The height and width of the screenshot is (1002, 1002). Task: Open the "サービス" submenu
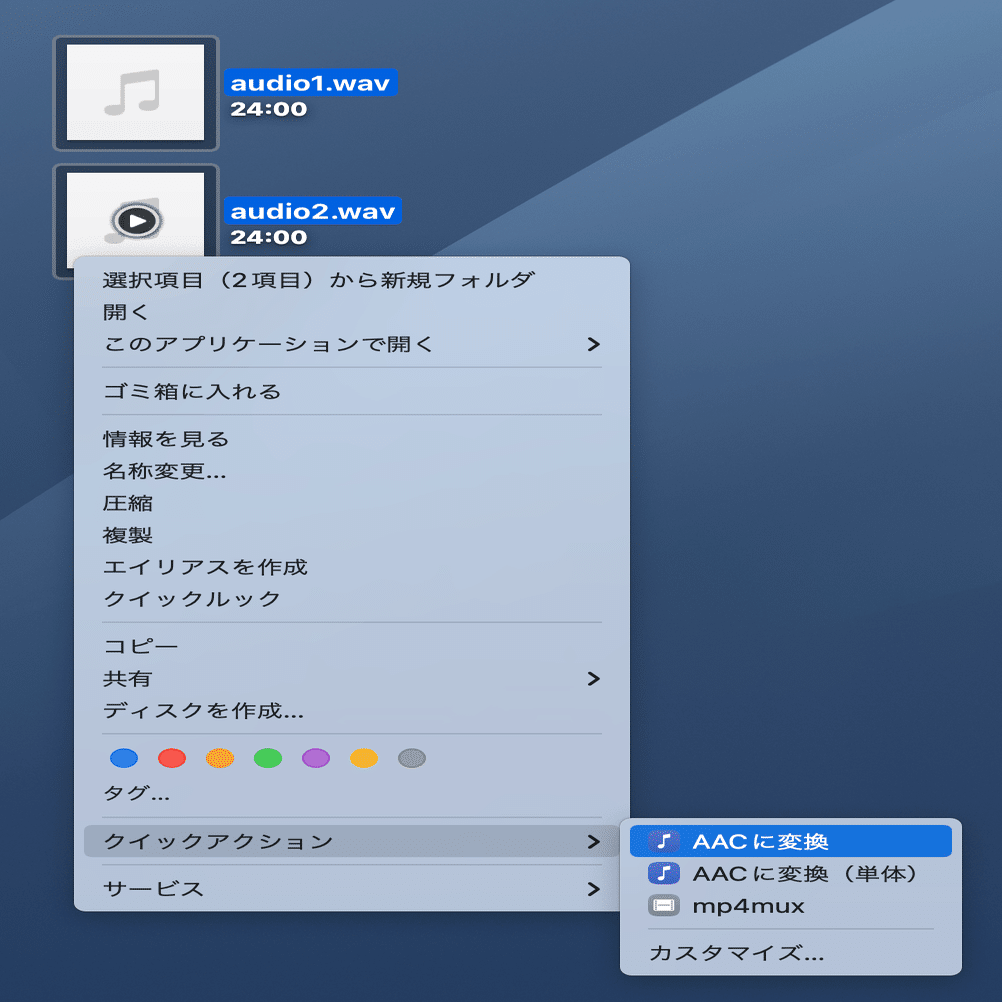[x=350, y=889]
